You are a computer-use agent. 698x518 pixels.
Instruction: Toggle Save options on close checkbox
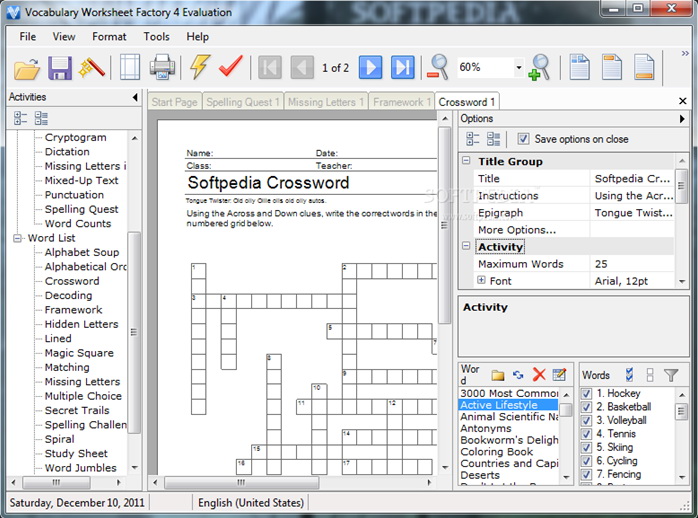(524, 139)
